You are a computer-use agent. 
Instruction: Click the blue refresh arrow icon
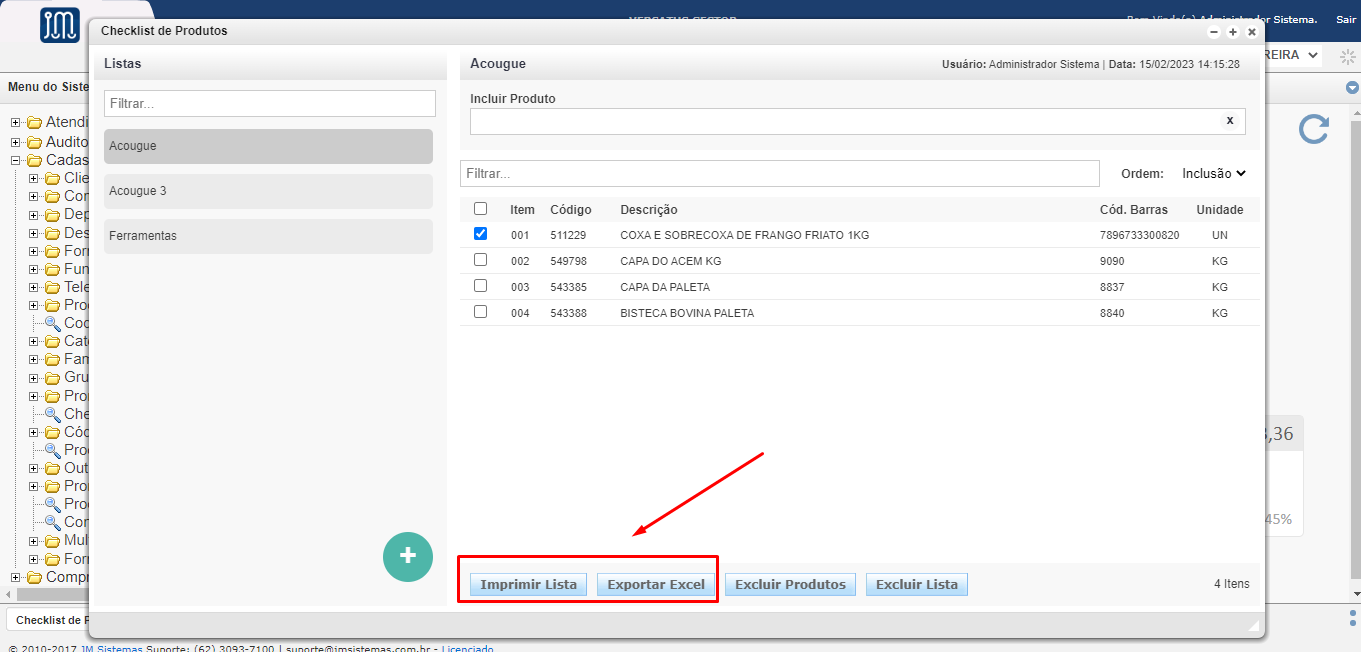coord(1313,129)
